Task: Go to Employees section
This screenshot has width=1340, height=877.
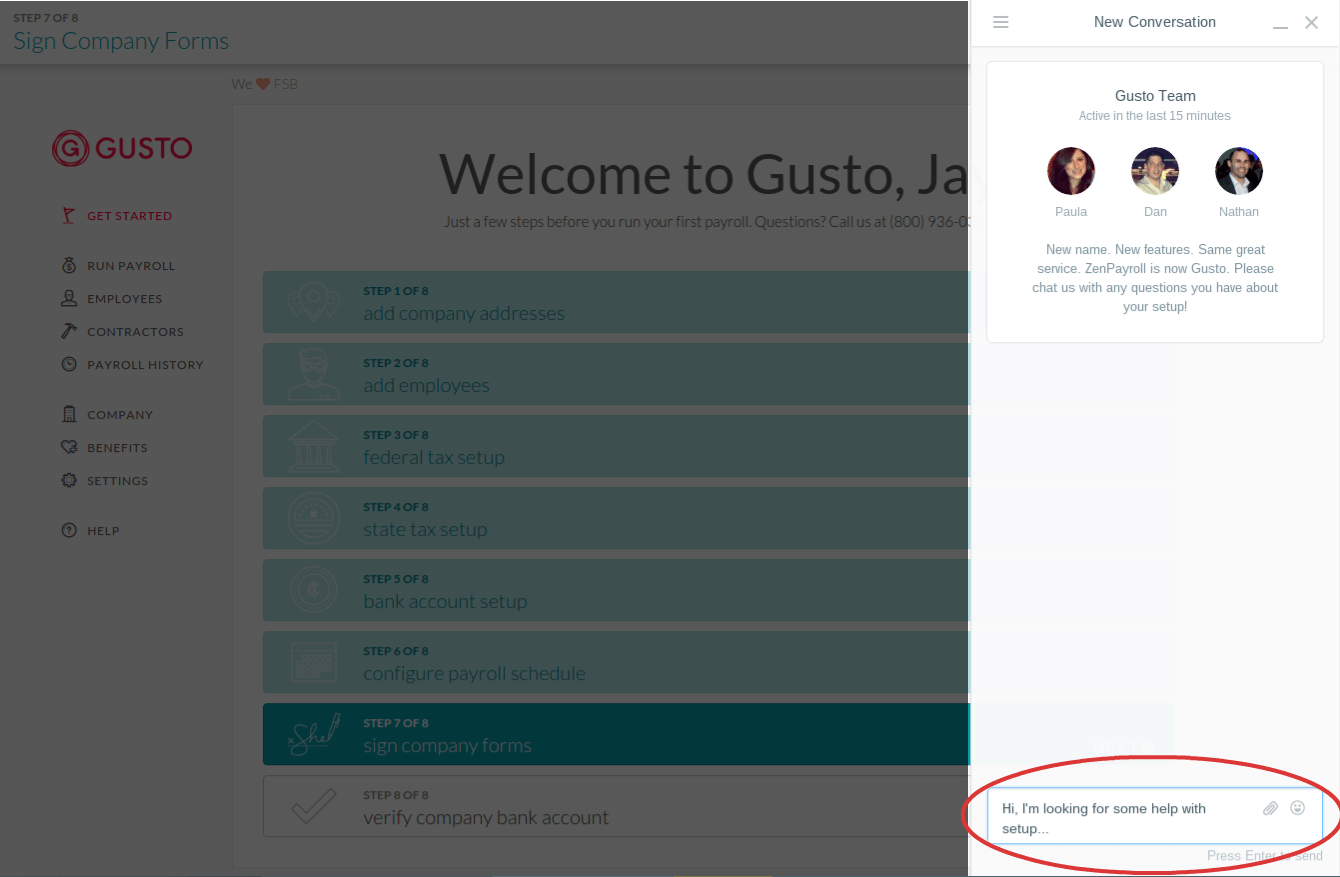Action: coord(124,299)
